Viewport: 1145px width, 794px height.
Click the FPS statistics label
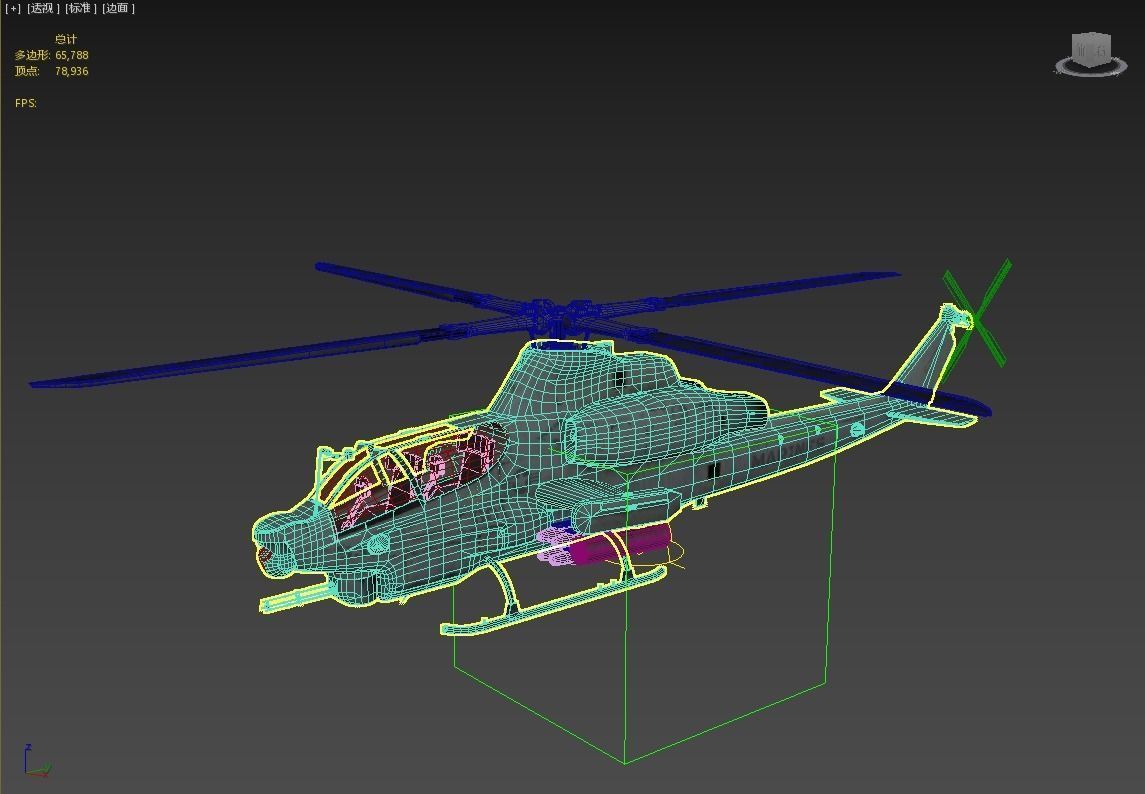pos(26,103)
